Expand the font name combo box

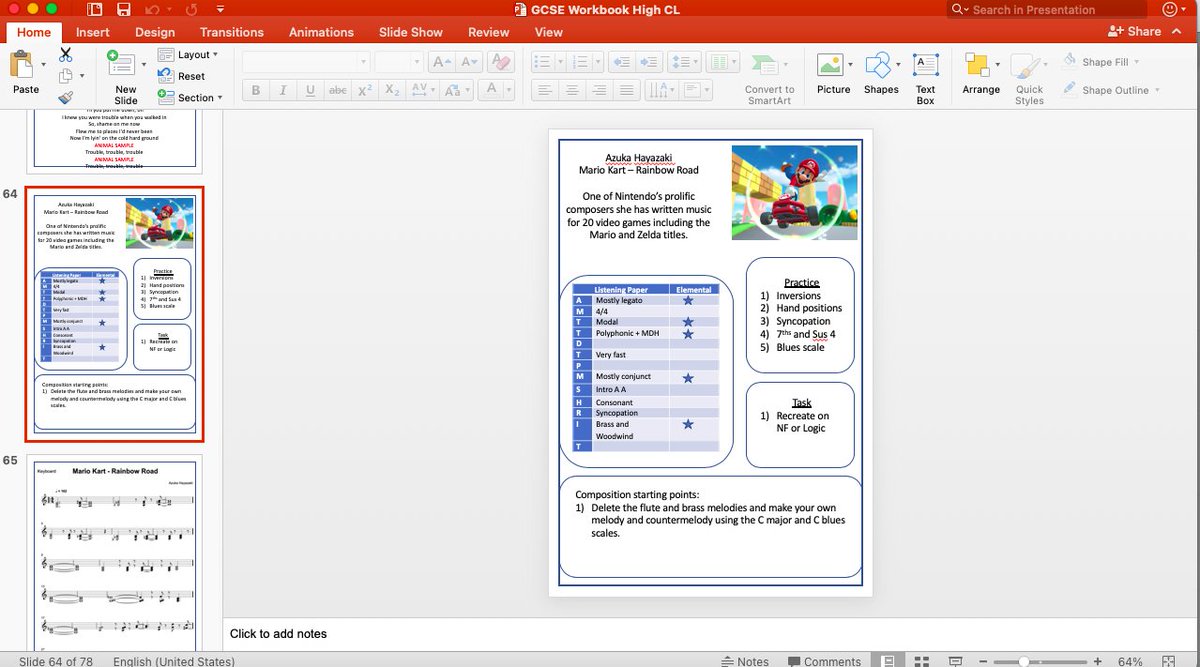[363, 62]
